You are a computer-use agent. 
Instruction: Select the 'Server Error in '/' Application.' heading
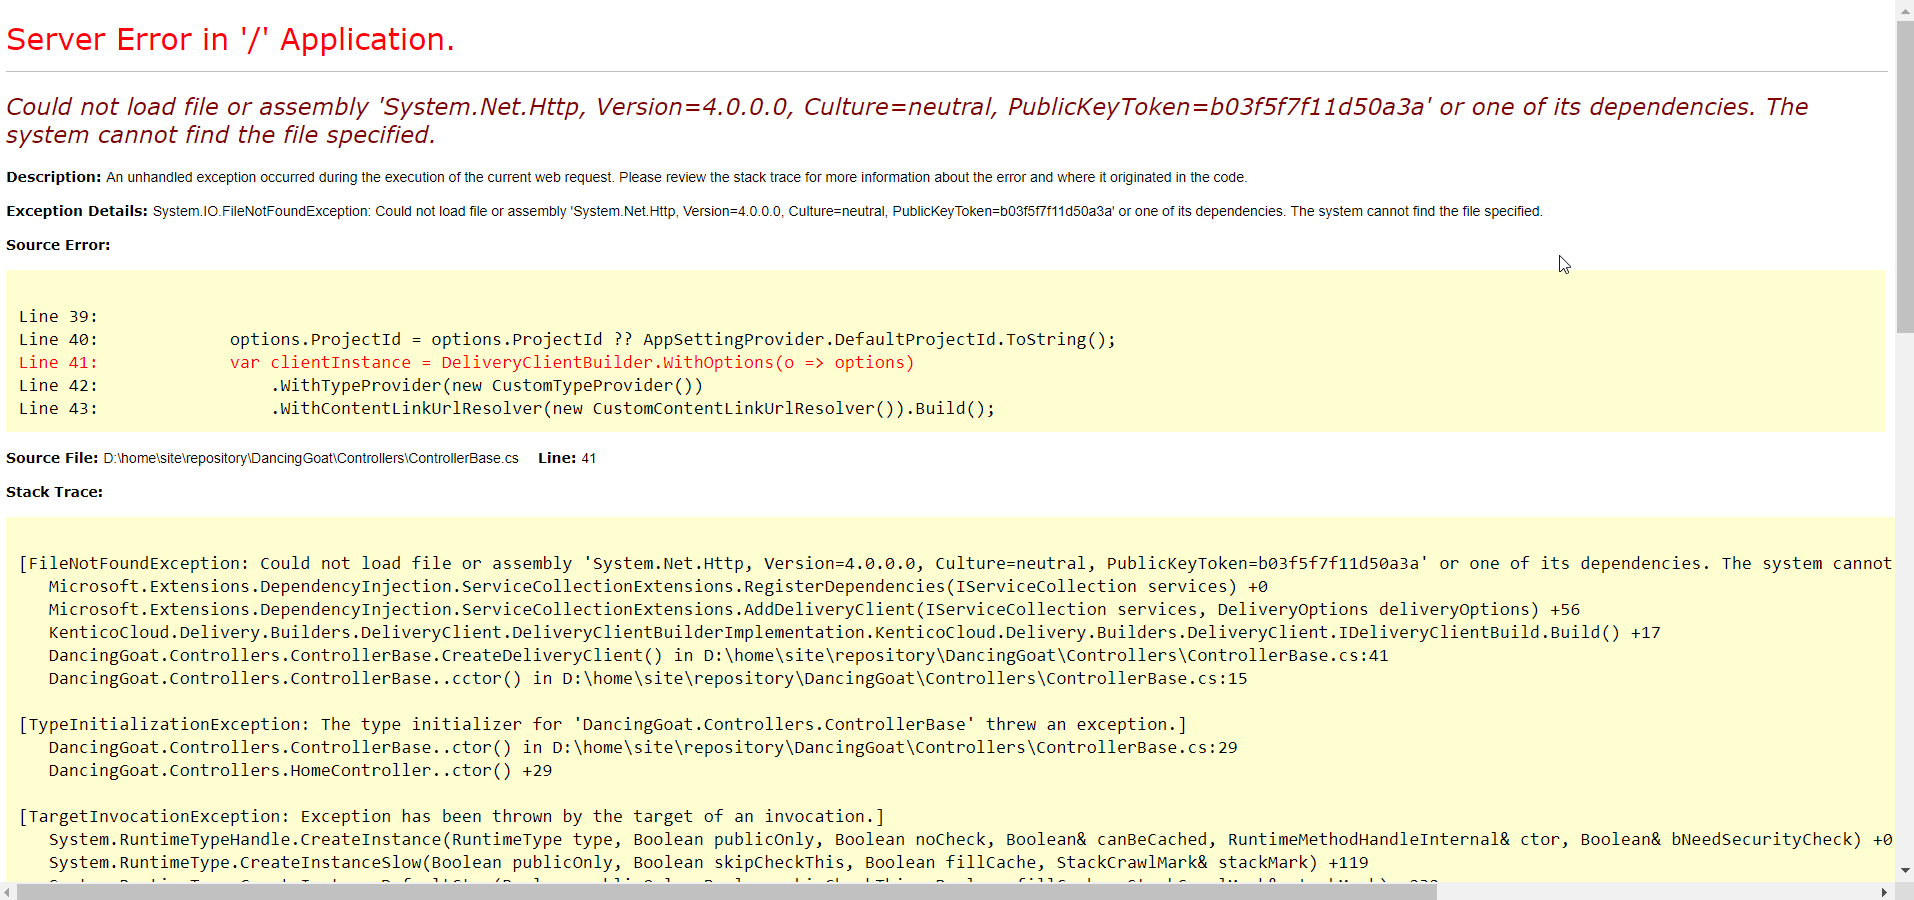230,40
